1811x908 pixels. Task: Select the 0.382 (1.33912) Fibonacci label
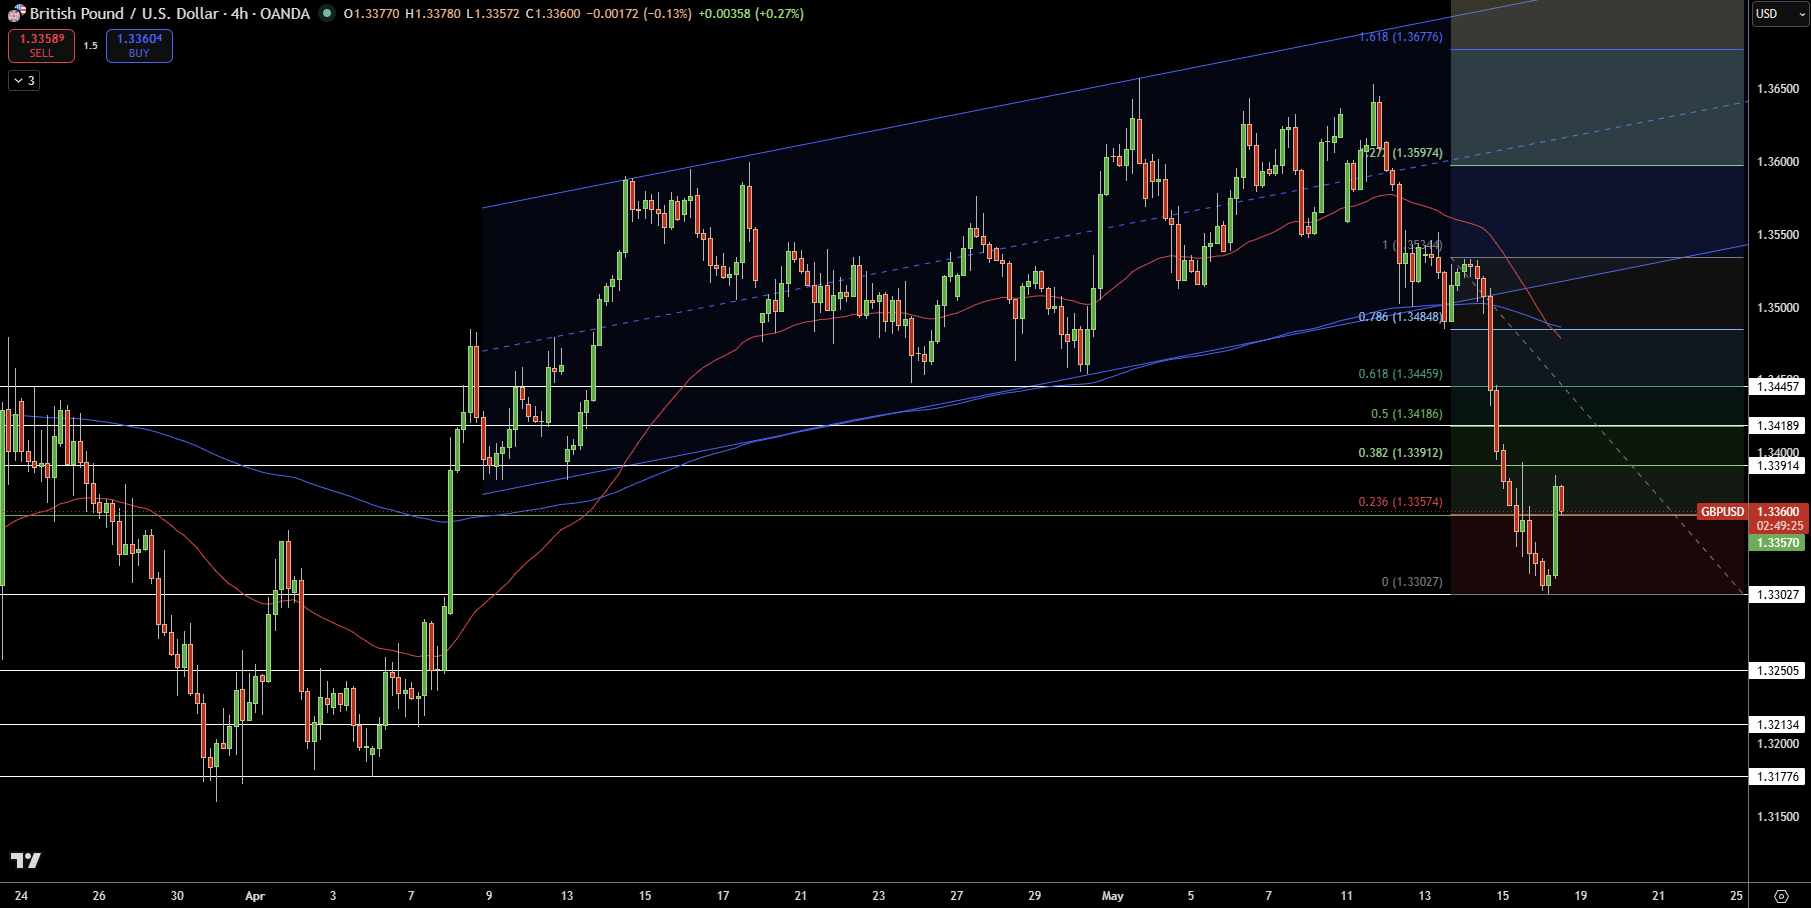pyautogui.click(x=1400, y=453)
